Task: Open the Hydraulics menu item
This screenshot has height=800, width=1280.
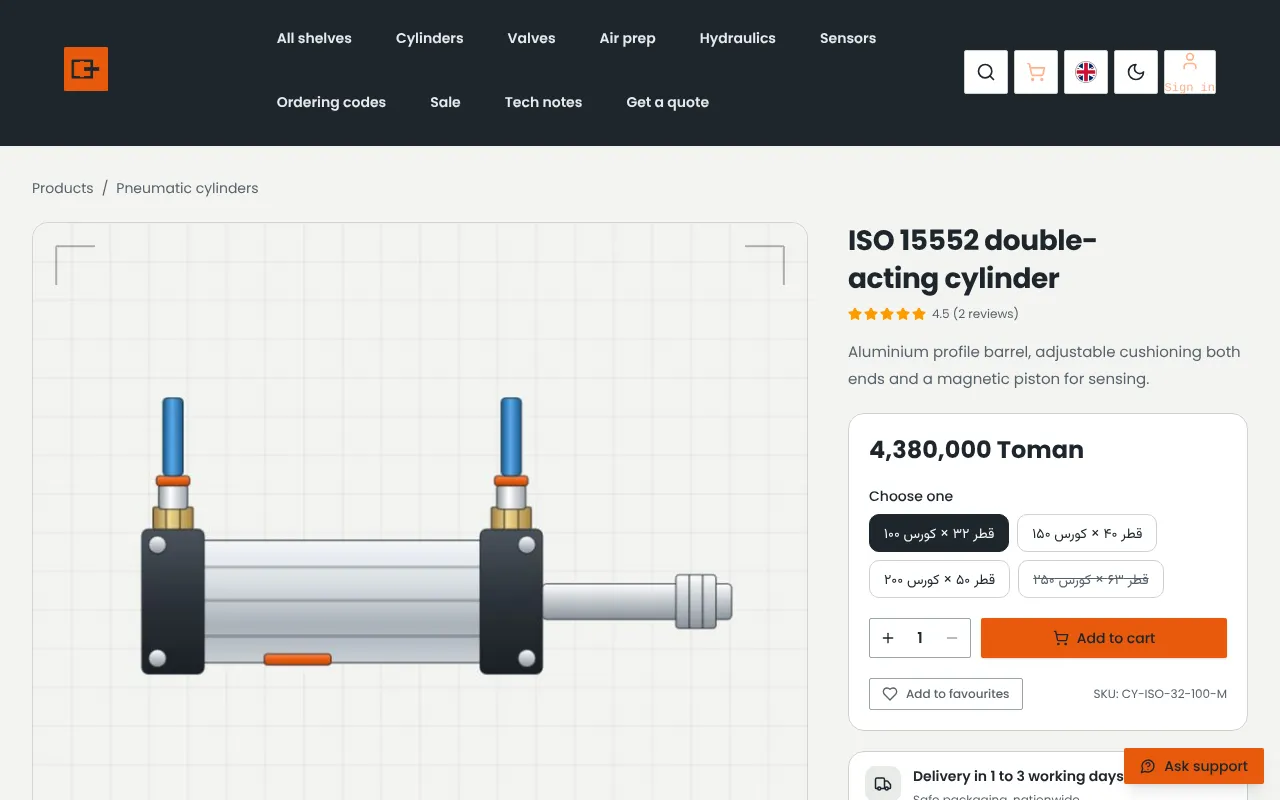Action: point(738,38)
